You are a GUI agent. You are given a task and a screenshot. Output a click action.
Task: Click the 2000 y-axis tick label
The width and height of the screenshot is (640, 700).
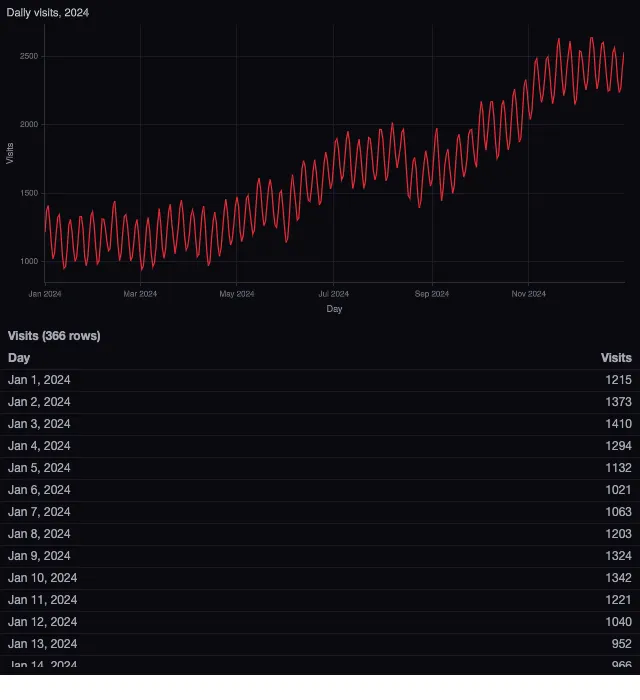pyautogui.click(x=29, y=125)
